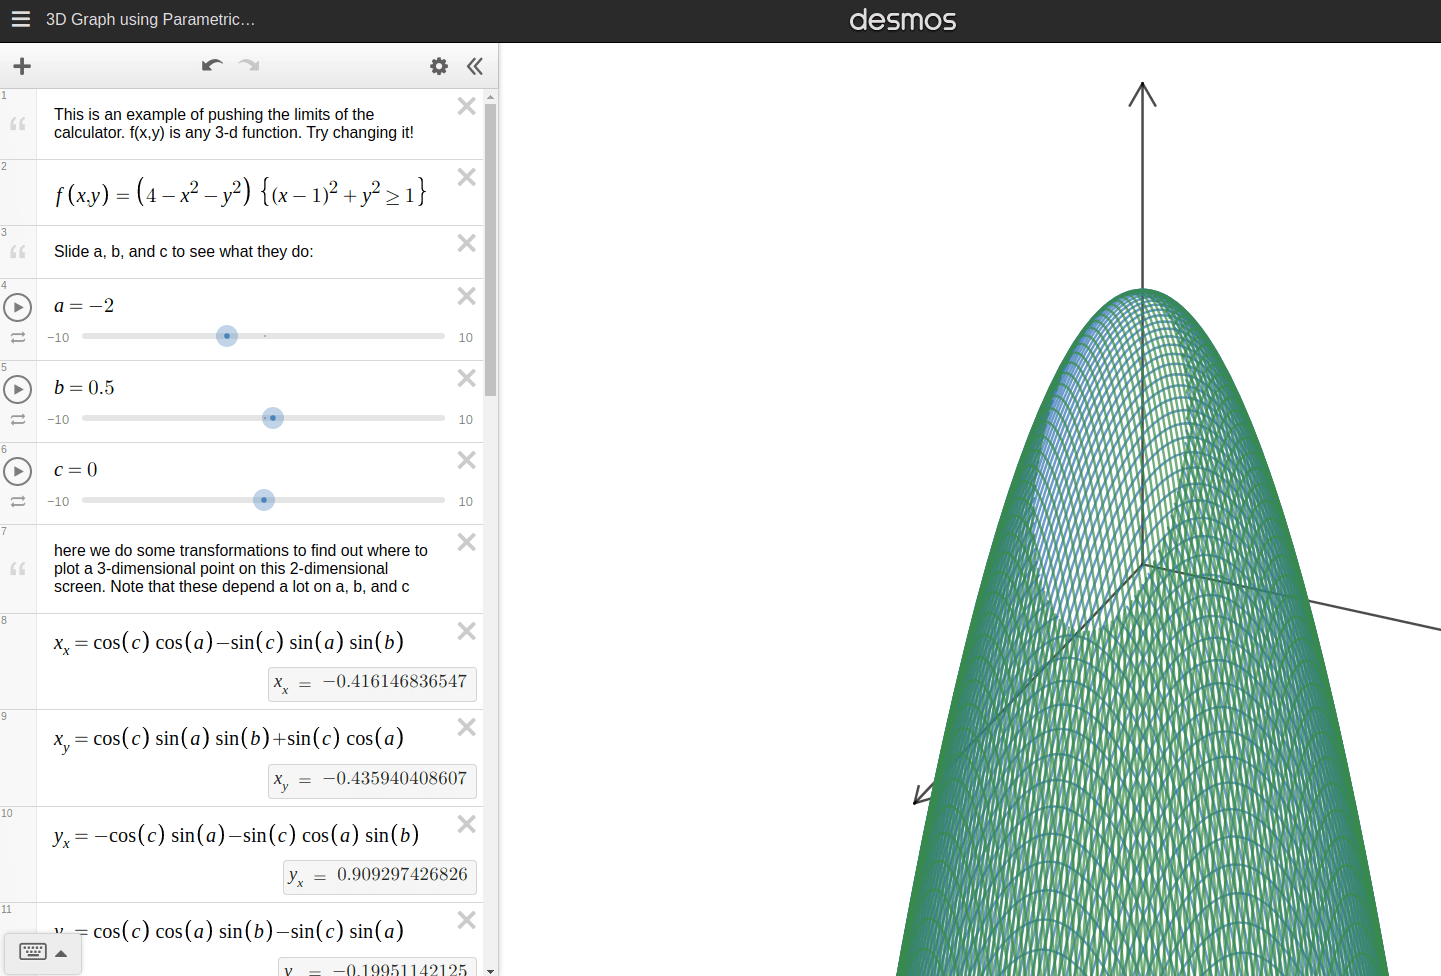Delete the 'Slide a, b, and c' note
The width and height of the screenshot is (1441, 976).
click(466, 243)
